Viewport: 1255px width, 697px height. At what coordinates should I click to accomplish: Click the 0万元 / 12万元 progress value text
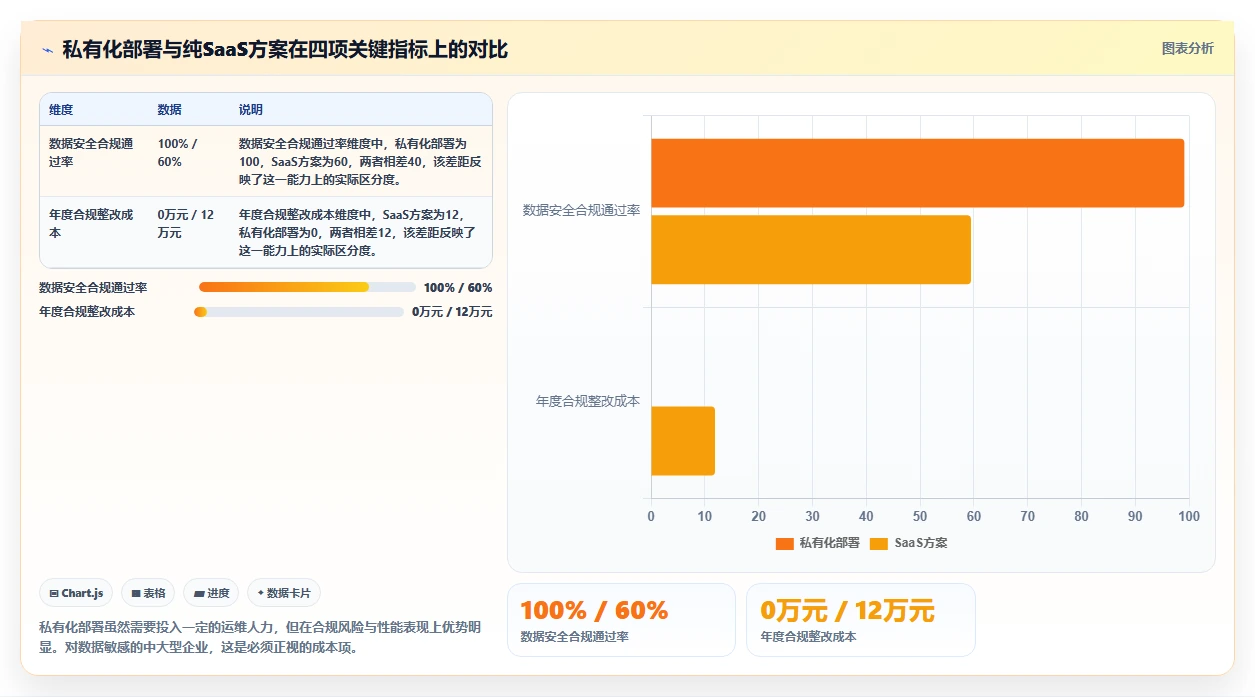[452, 312]
